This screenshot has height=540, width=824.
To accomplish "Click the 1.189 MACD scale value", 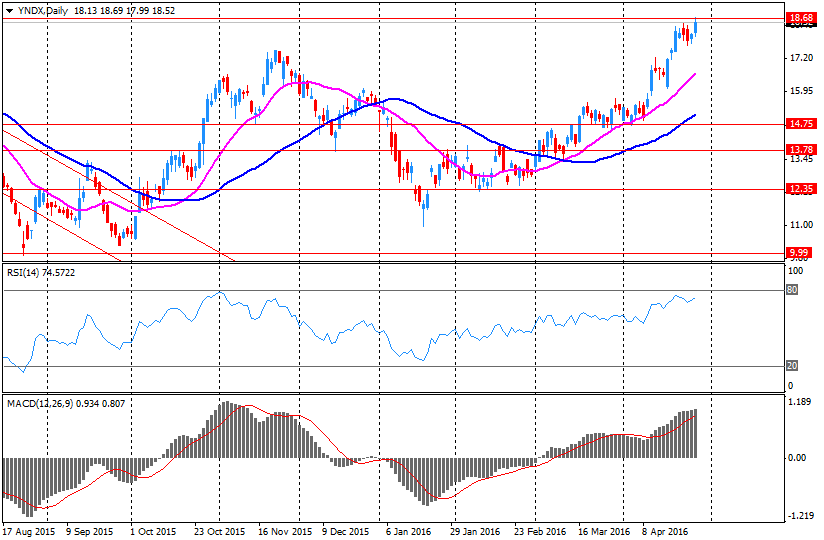I will point(799,403).
